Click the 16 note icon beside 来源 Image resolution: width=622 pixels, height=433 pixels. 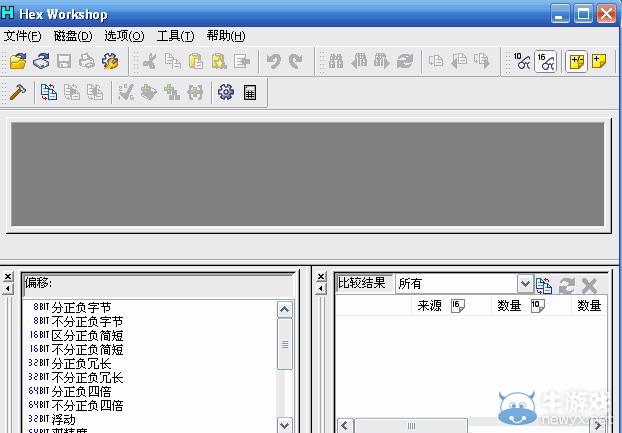[458, 306]
